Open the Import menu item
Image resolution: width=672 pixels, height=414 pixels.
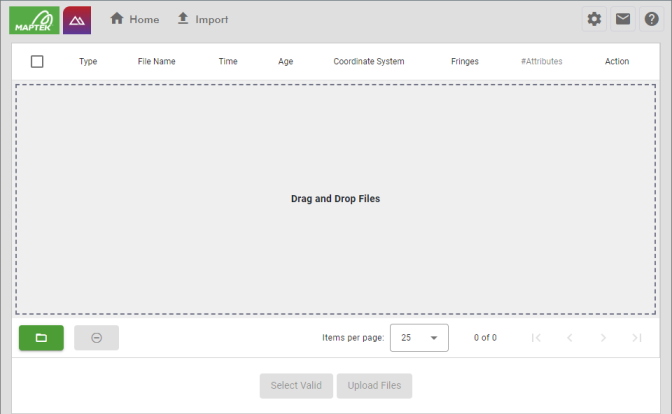click(x=203, y=19)
